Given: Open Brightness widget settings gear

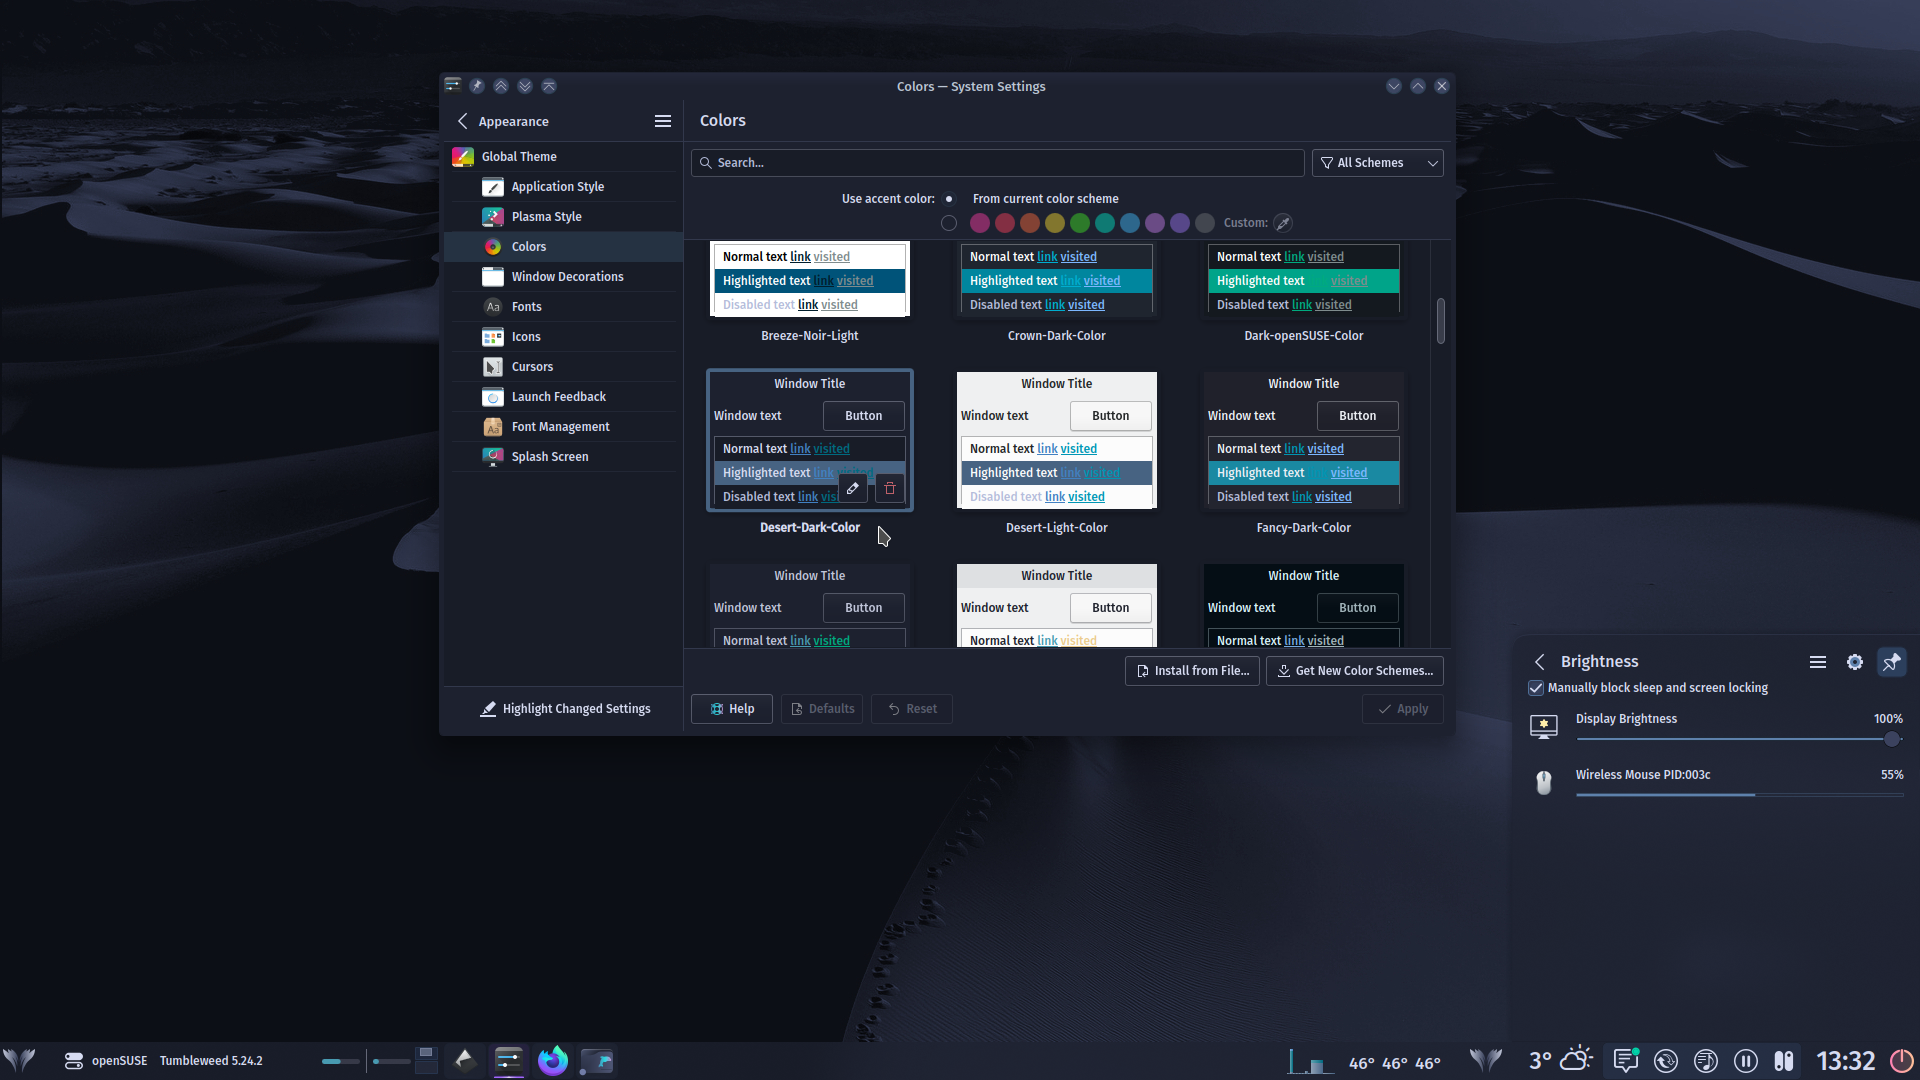Looking at the screenshot, I should tap(1855, 662).
